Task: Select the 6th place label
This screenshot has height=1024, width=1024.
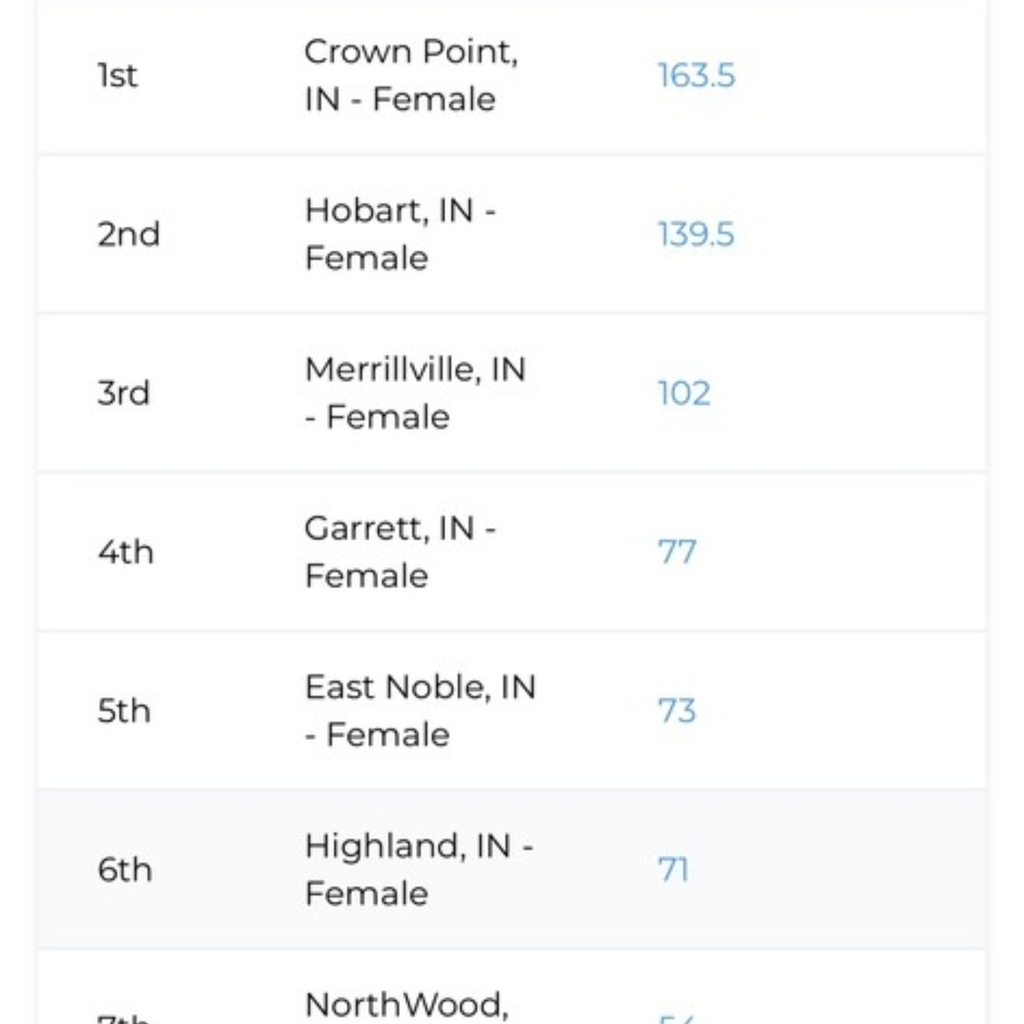Action: point(125,870)
